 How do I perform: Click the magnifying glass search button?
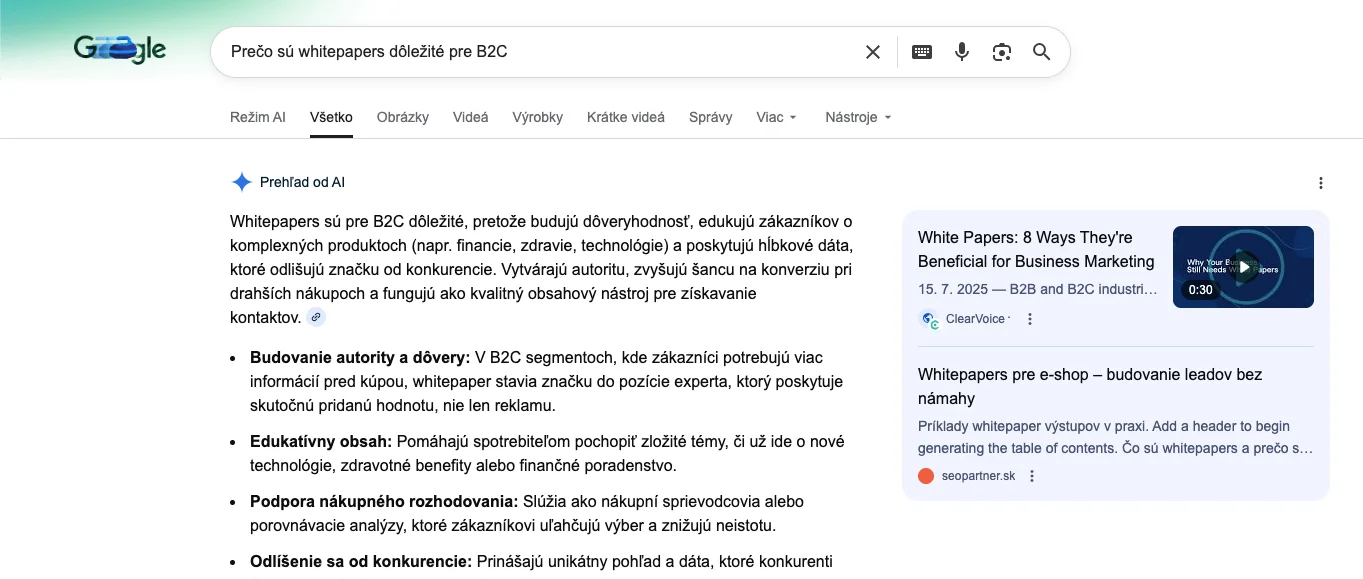coord(1041,52)
